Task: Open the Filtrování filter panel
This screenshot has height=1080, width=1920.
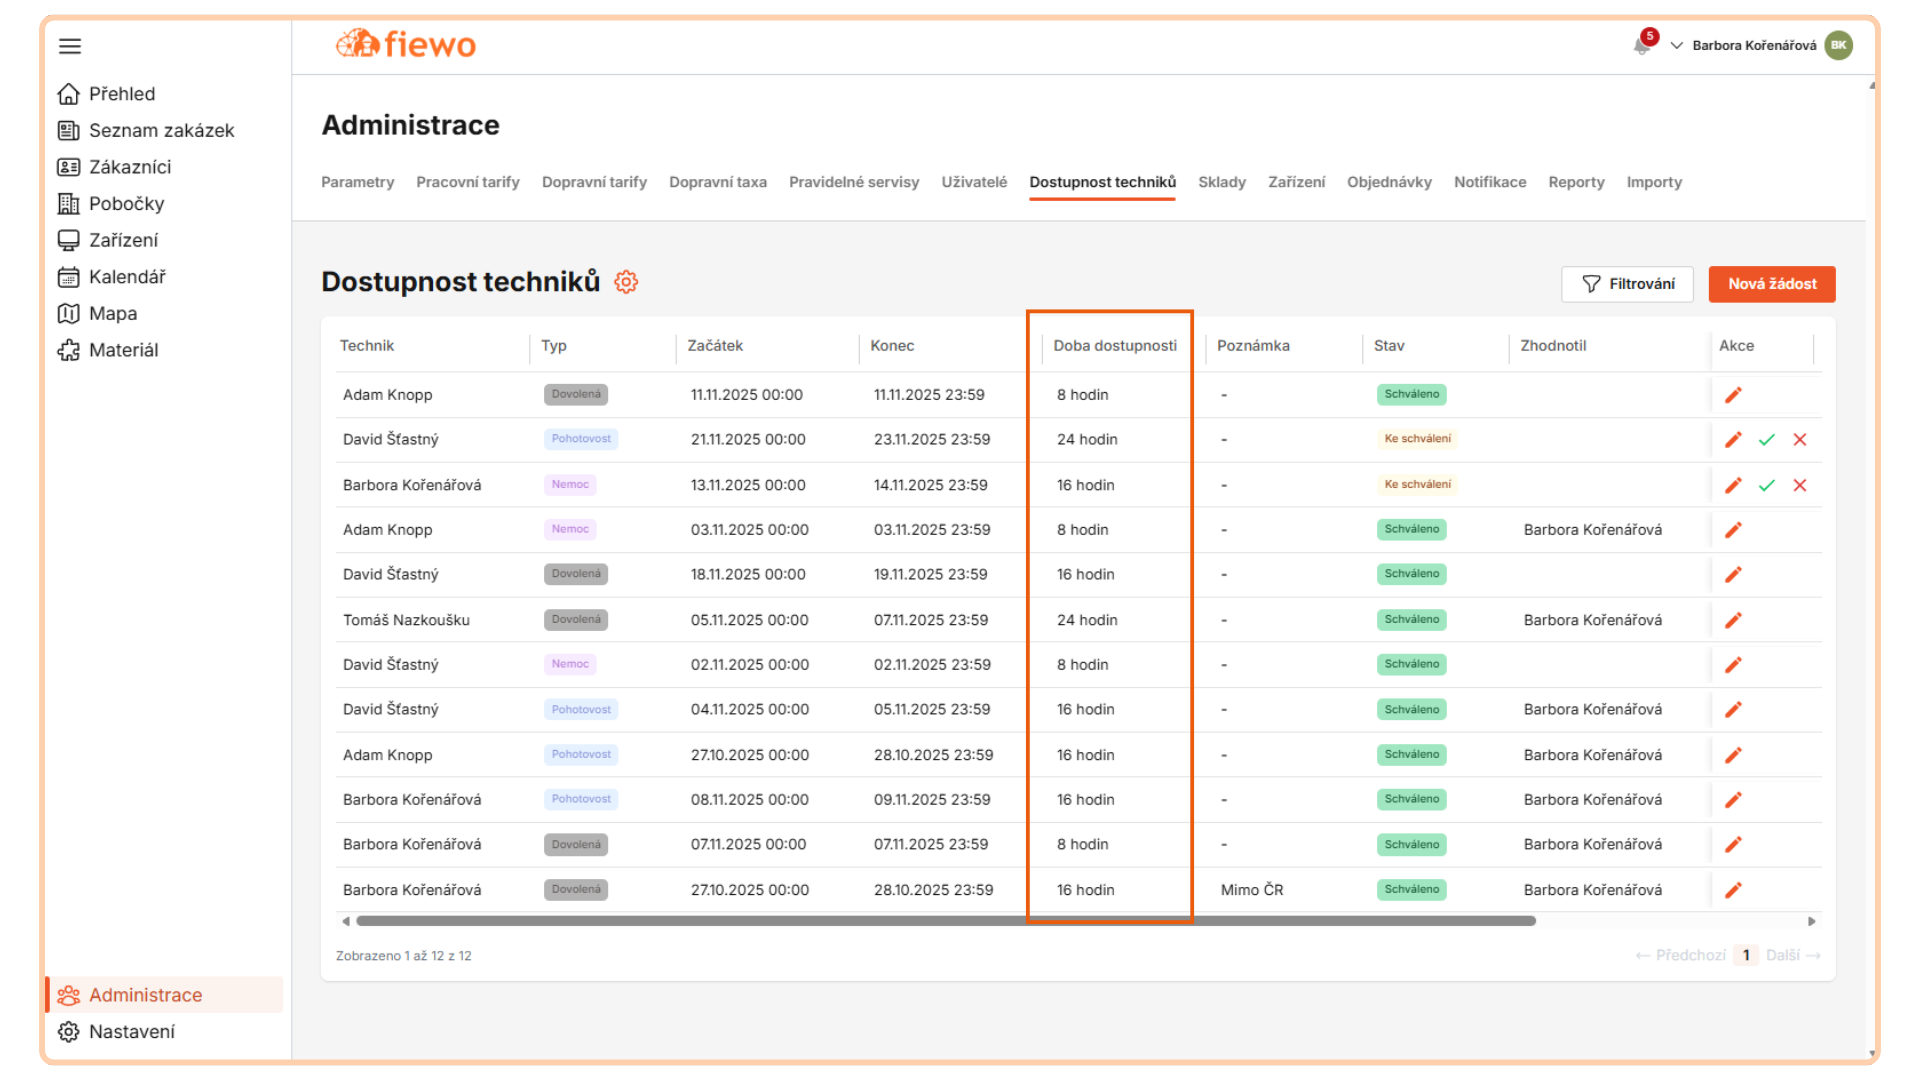Action: click(1627, 284)
